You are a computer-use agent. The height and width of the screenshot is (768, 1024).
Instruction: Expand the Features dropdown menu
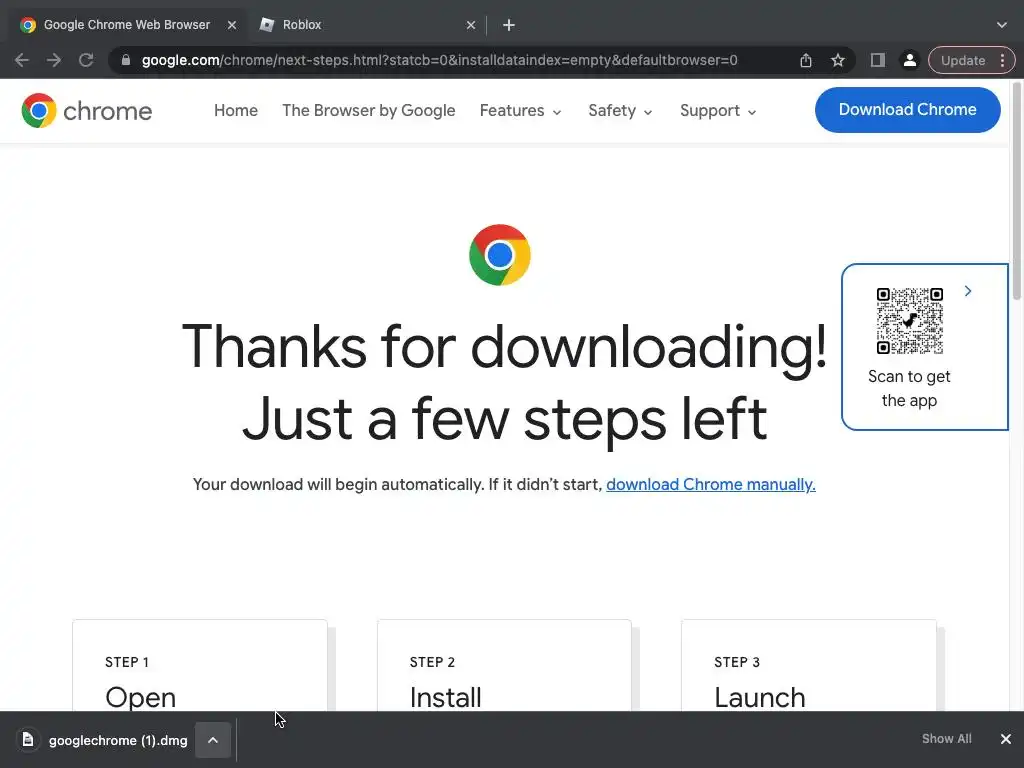pyautogui.click(x=520, y=110)
